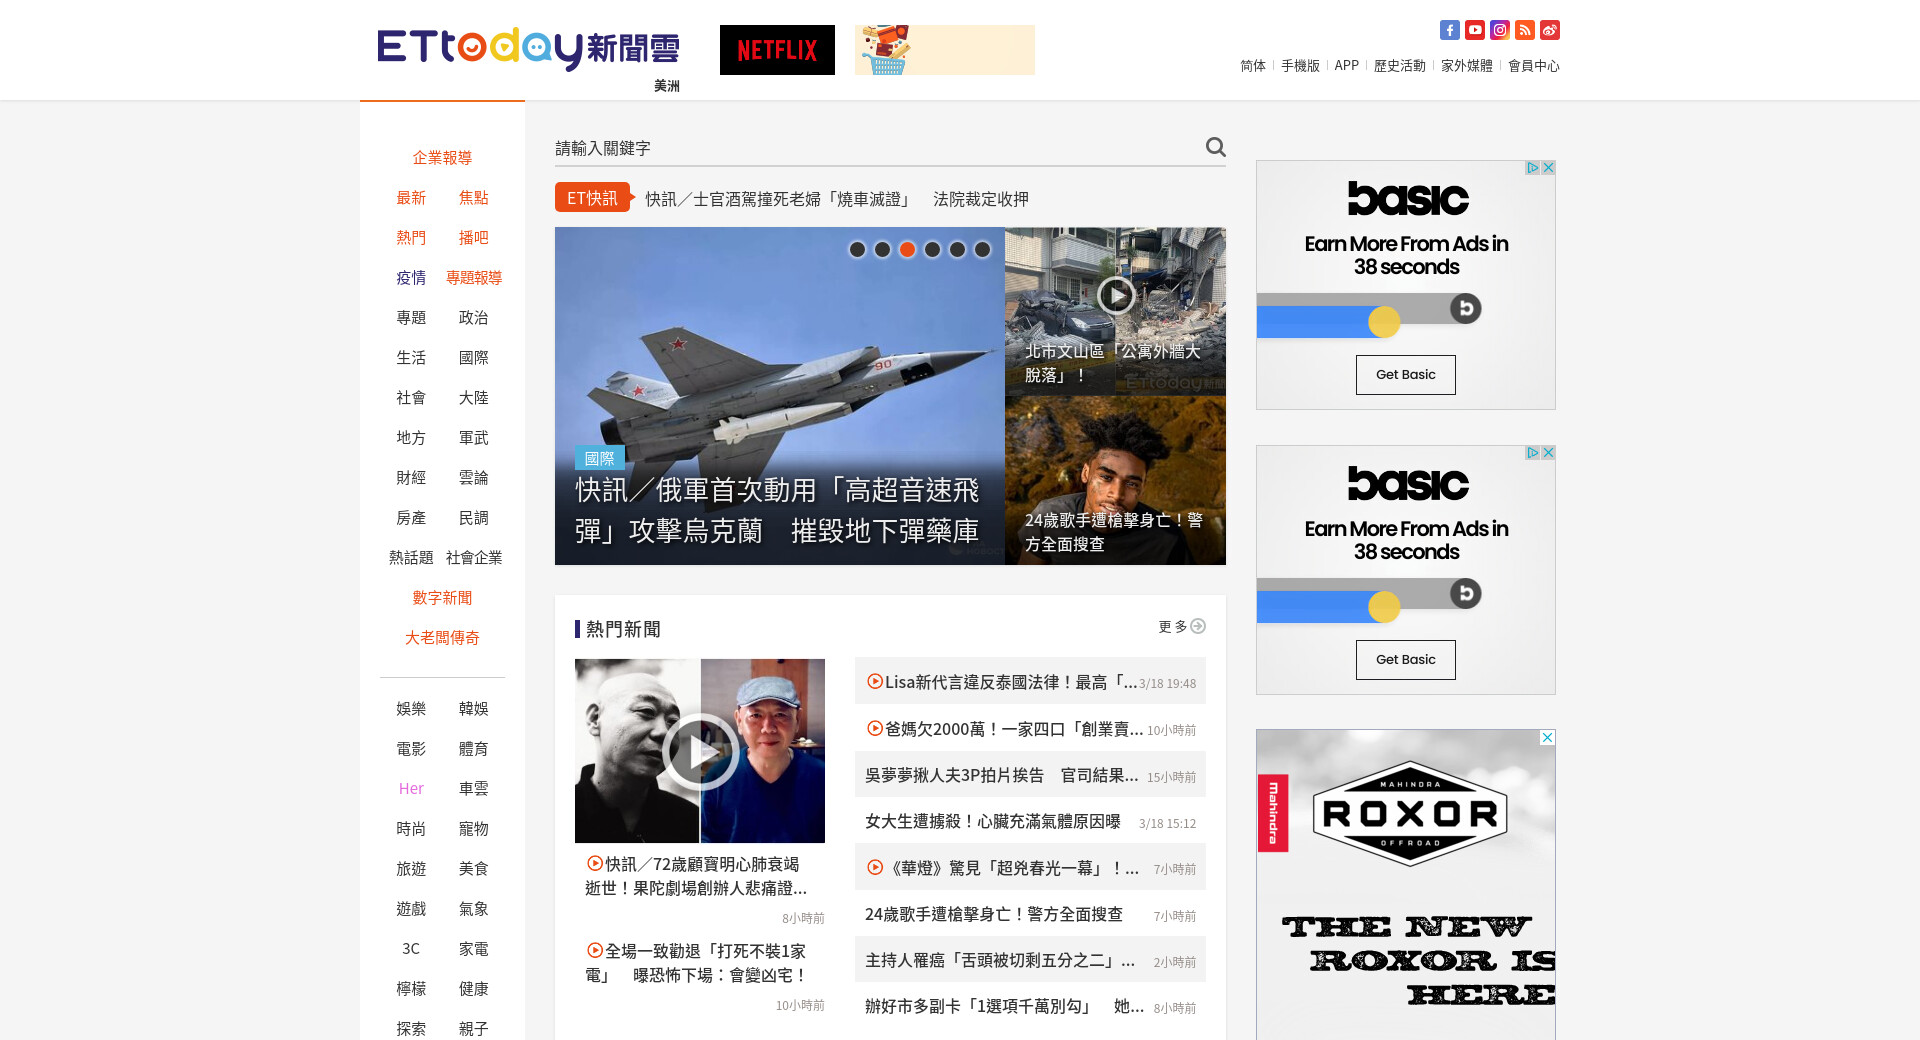1920x1040 pixels.
Task: Close the Roxor advertisement
Action: [x=1547, y=738]
